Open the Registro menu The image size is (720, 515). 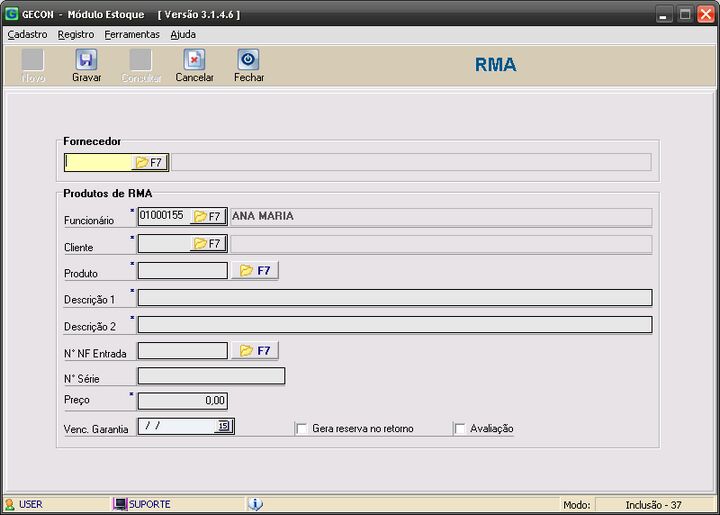pos(76,34)
